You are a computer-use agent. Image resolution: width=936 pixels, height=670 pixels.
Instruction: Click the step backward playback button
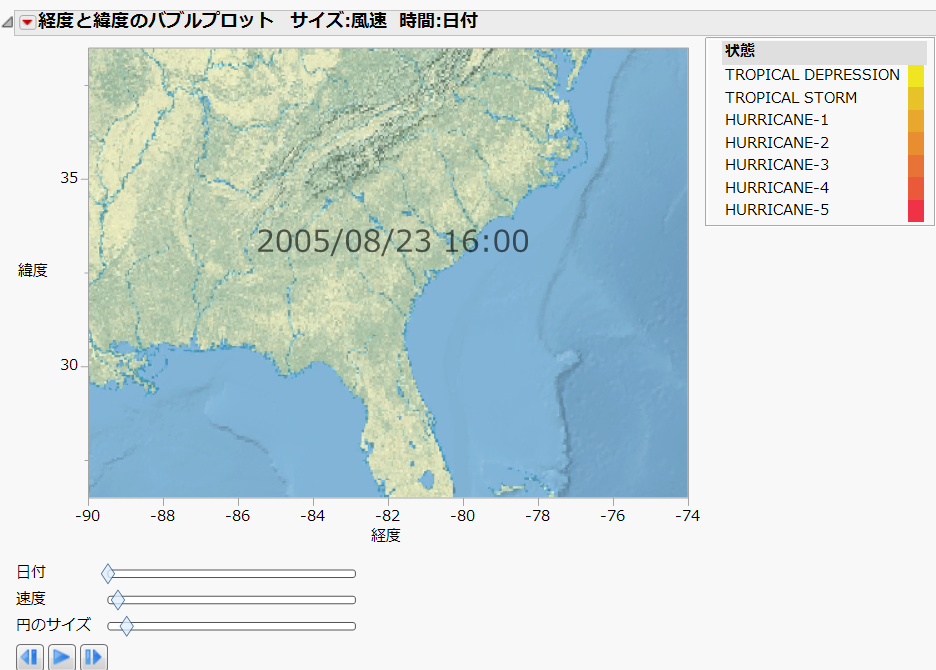coord(30,657)
